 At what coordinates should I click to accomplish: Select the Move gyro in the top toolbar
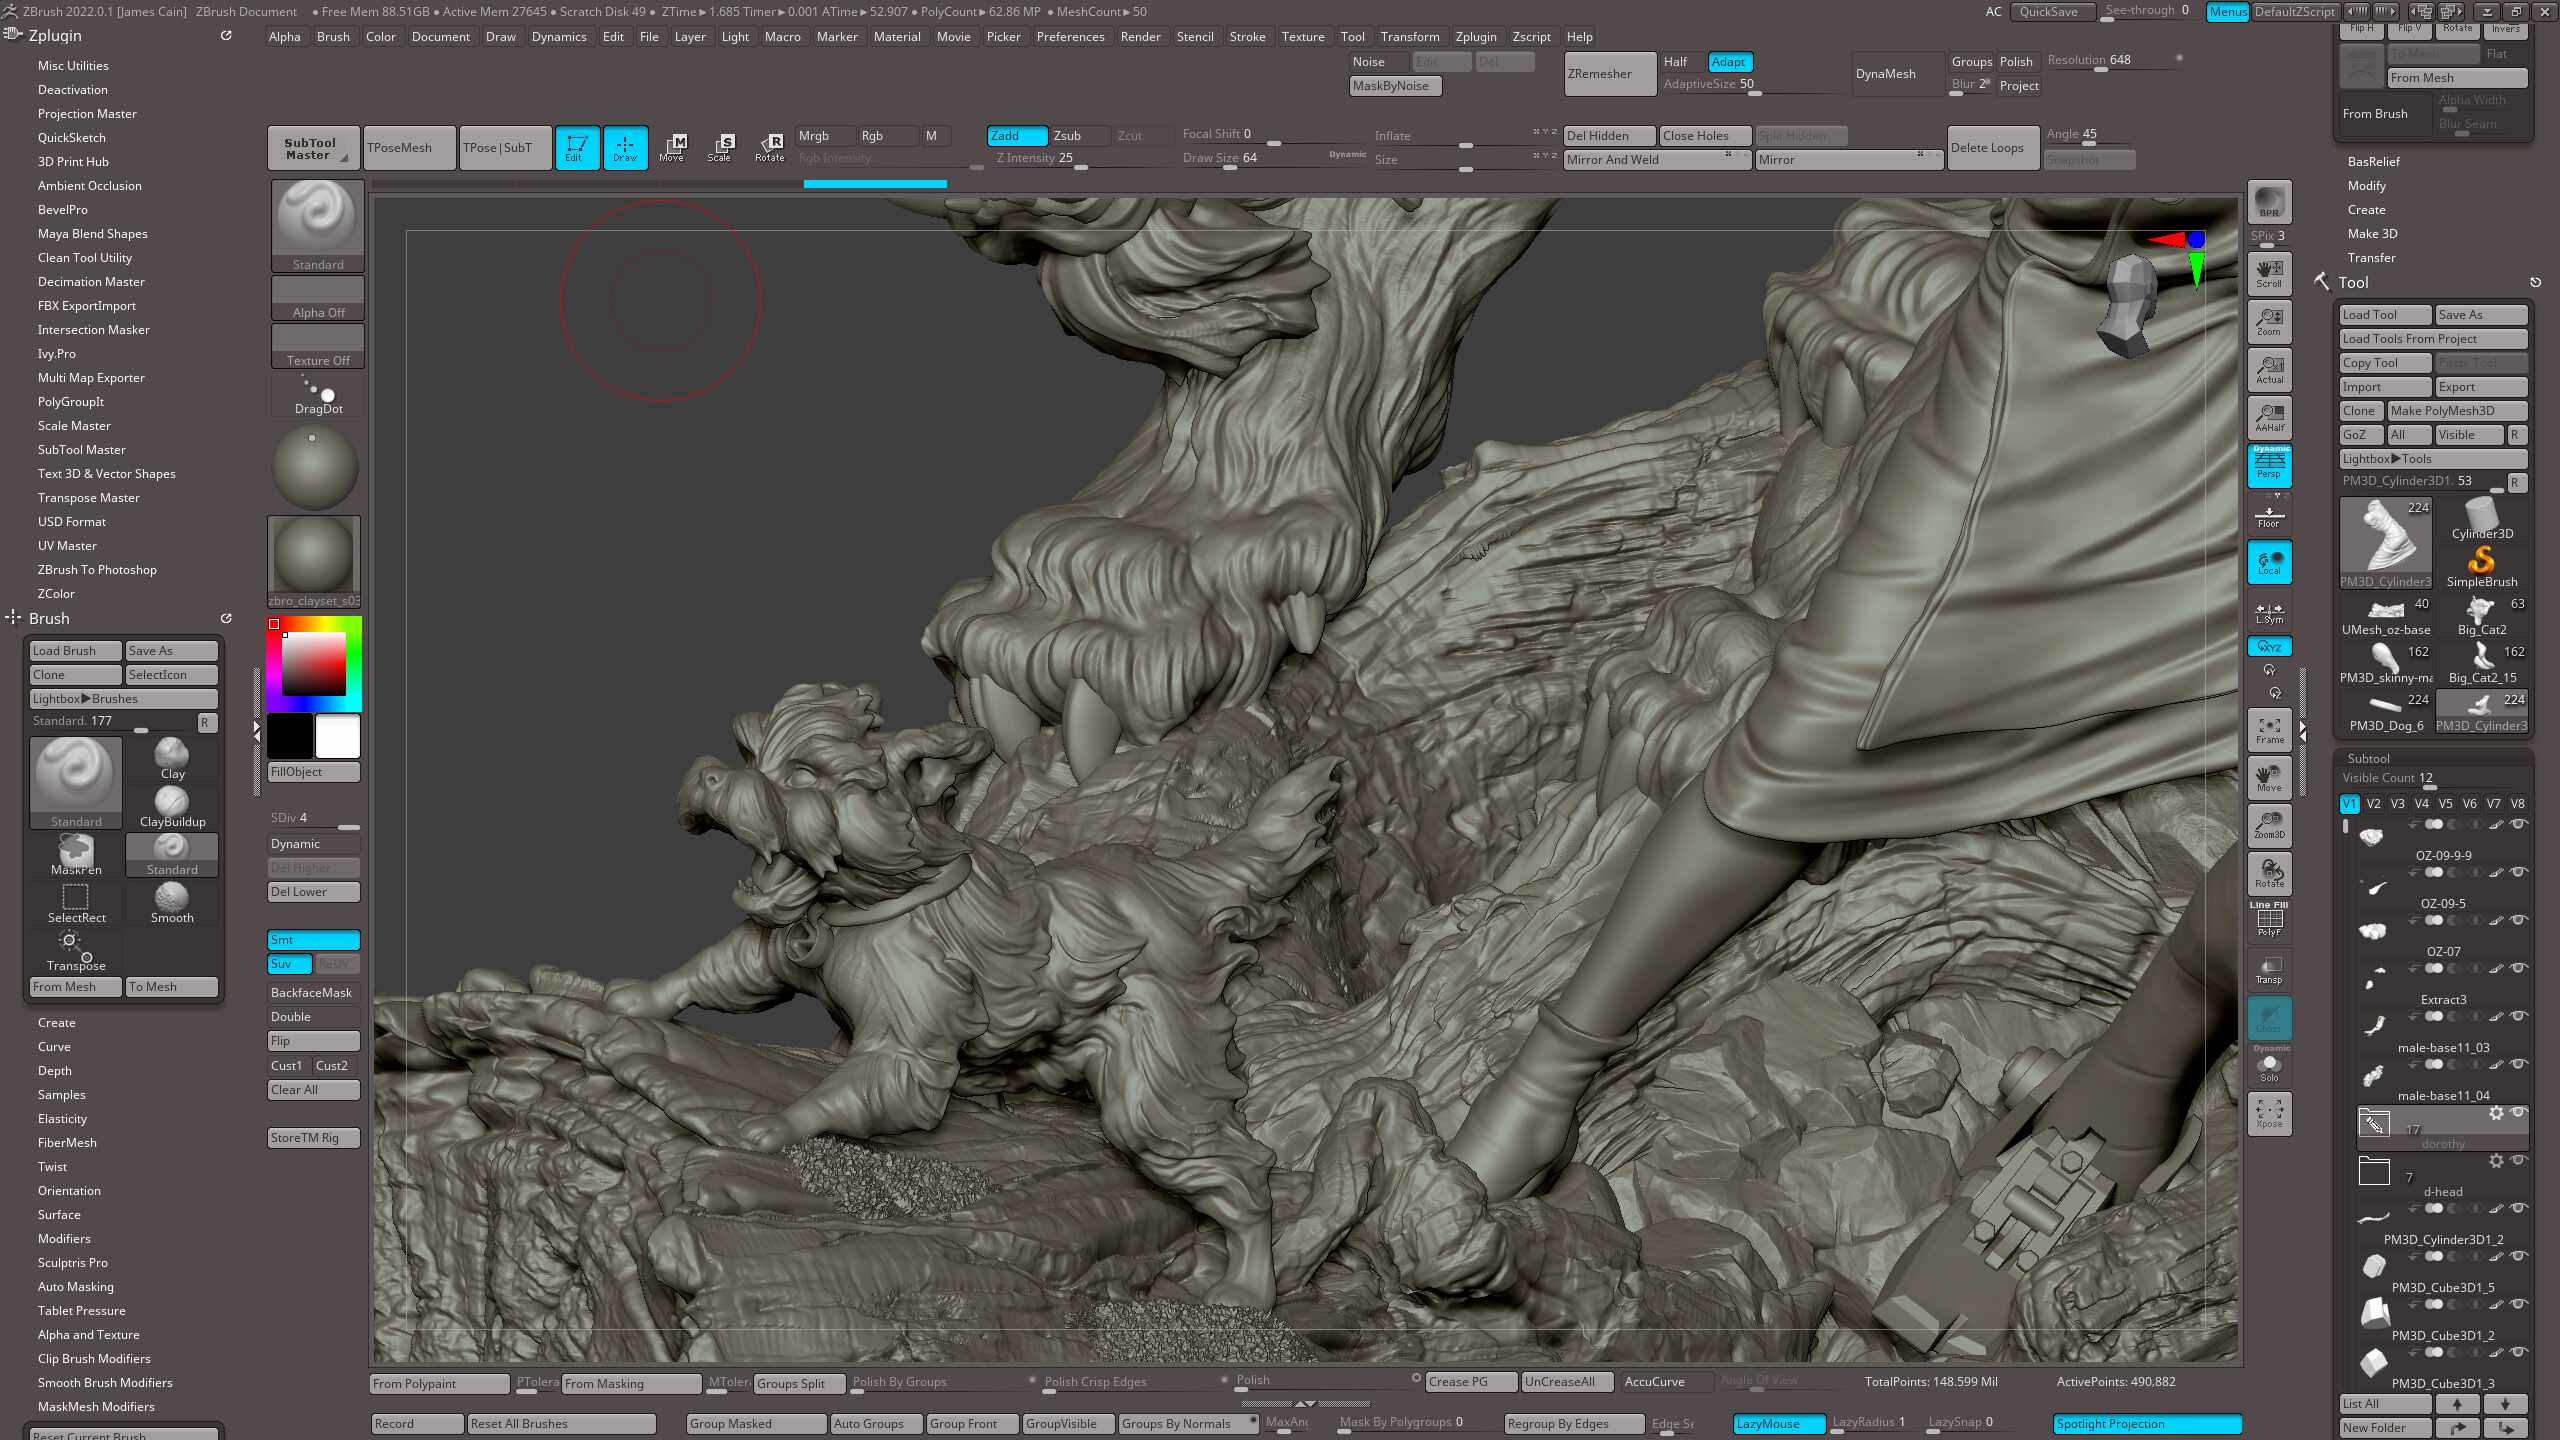point(674,148)
